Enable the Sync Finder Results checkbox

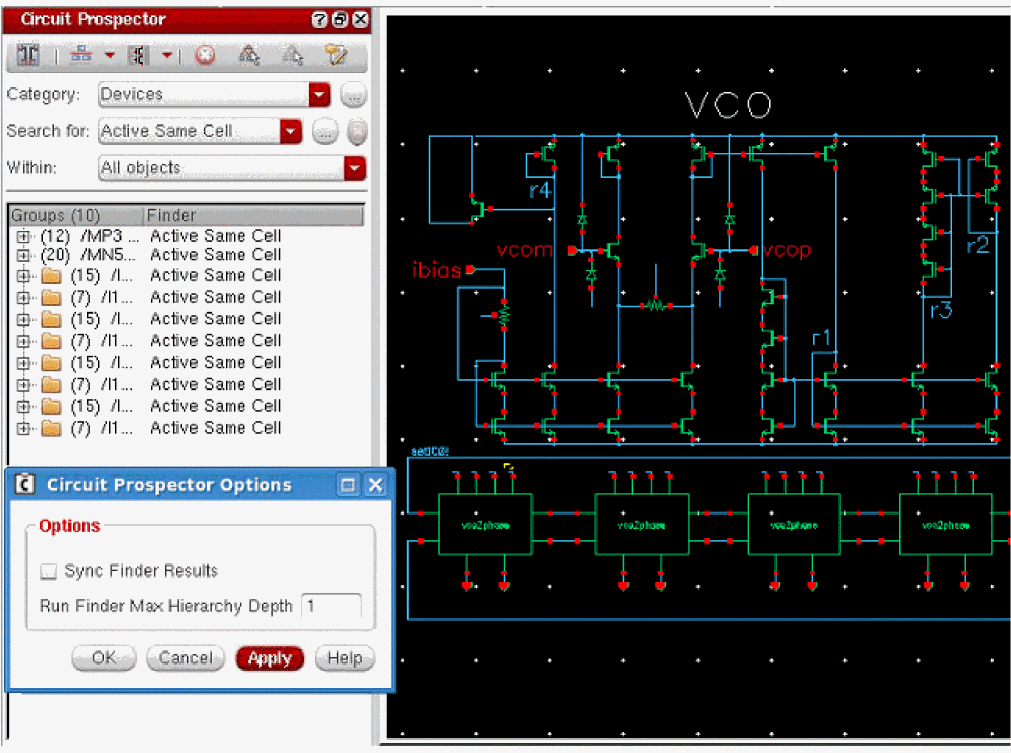pyautogui.click(x=48, y=572)
